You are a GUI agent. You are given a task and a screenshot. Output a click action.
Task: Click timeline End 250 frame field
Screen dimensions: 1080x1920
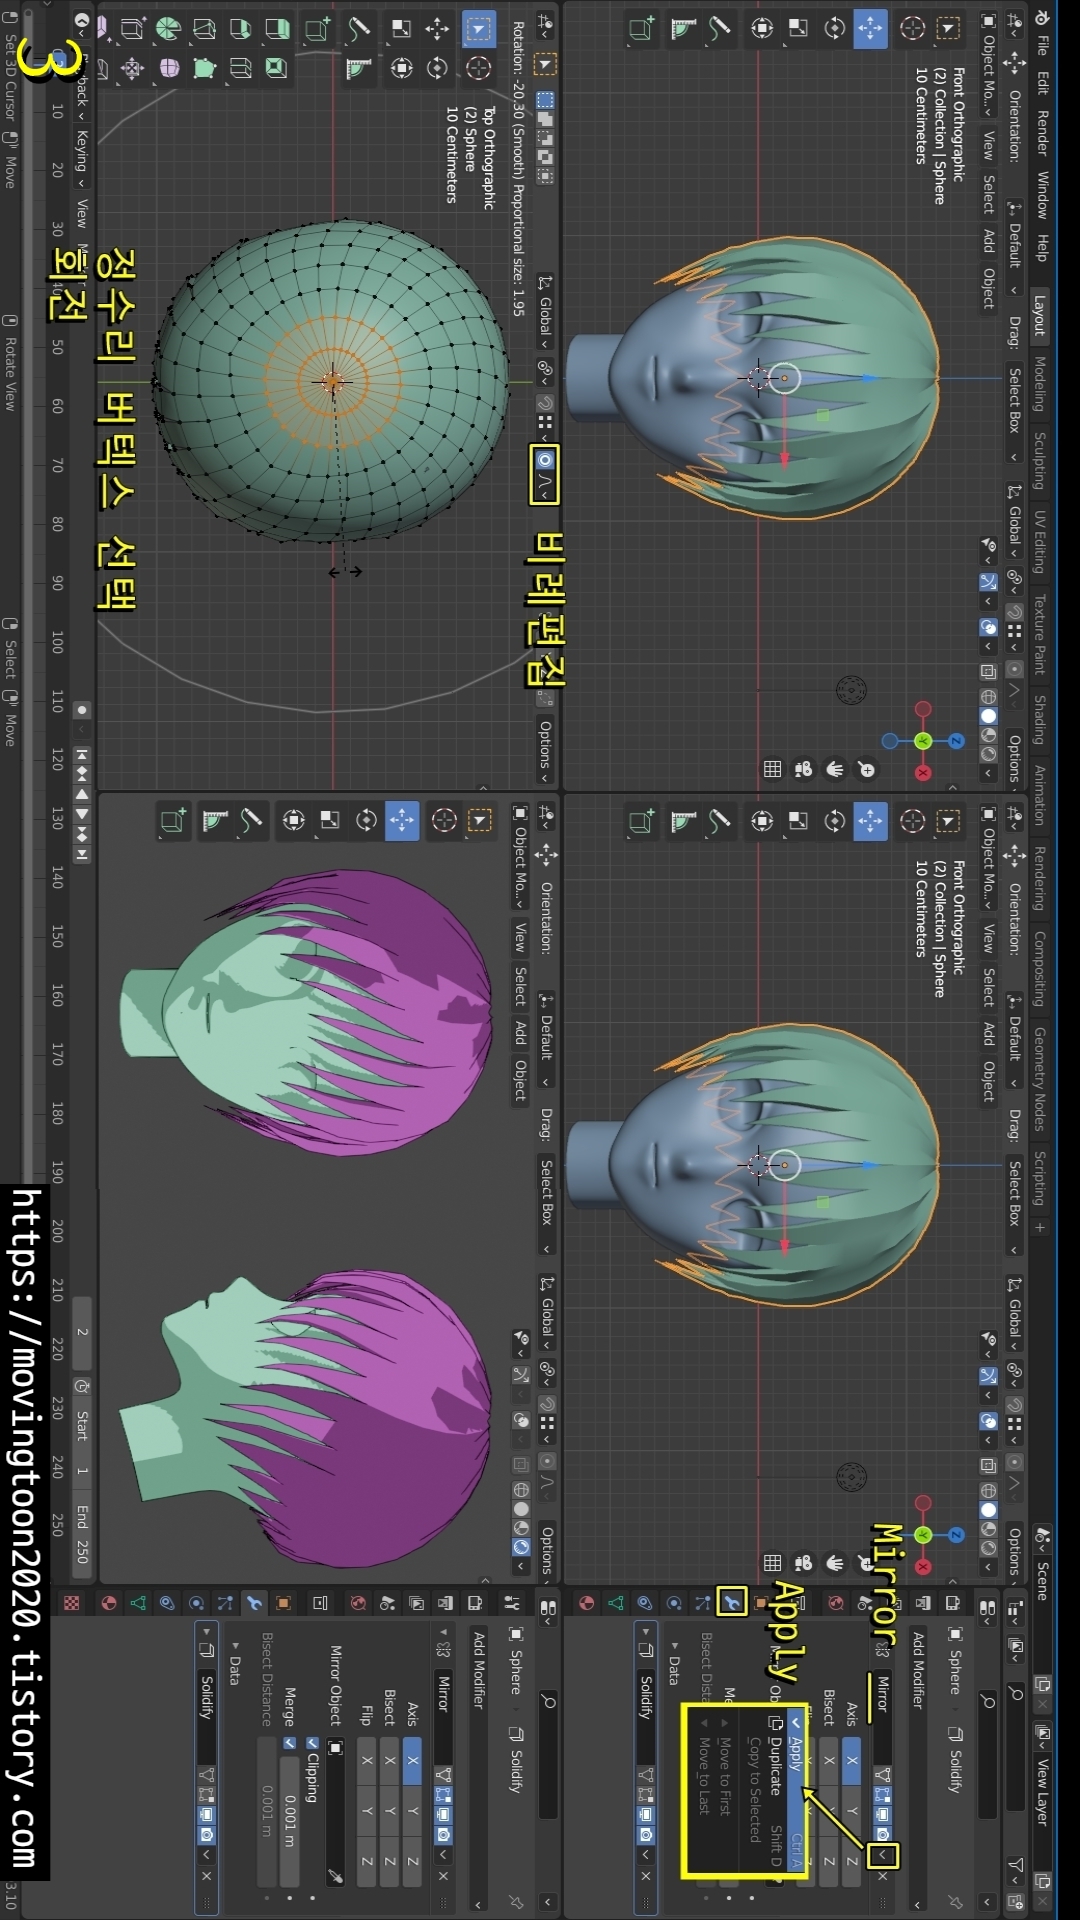pos(82,1534)
